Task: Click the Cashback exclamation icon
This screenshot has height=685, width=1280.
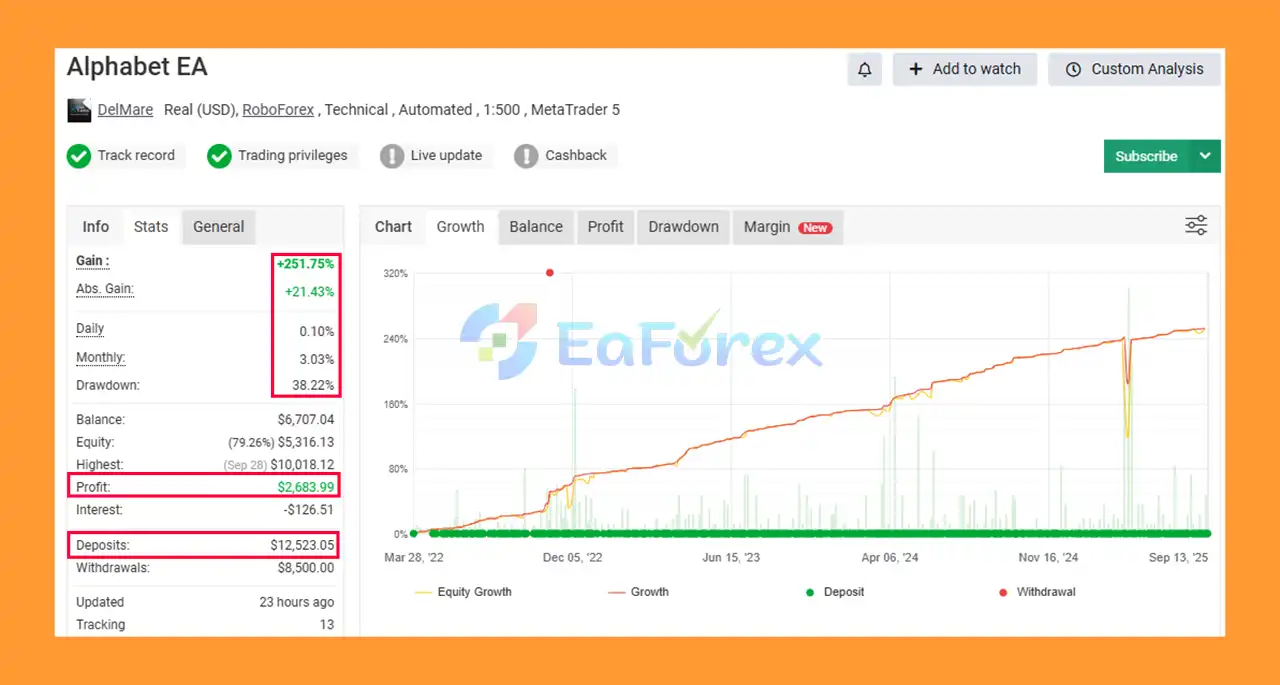Action: point(526,156)
